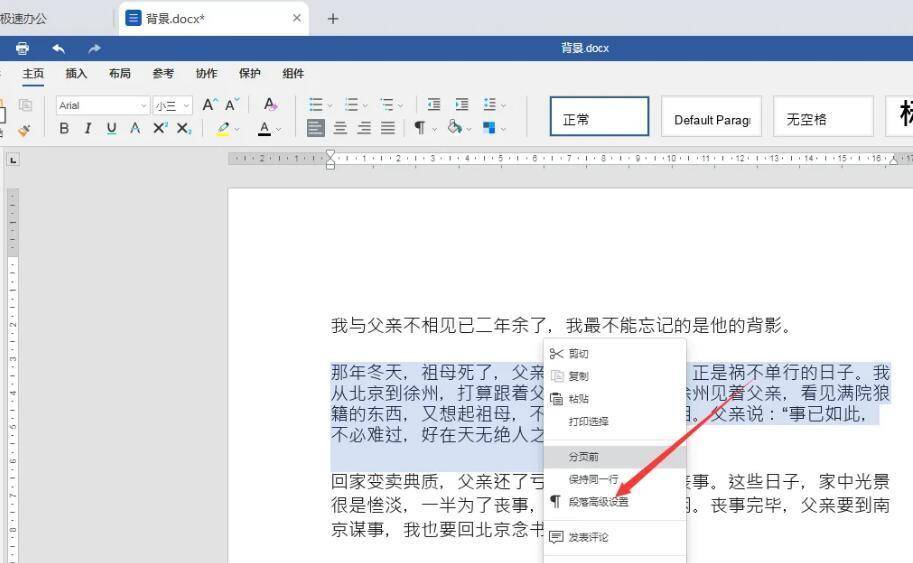913x563 pixels.
Task: Insert a numbered list
Action: coord(351,105)
